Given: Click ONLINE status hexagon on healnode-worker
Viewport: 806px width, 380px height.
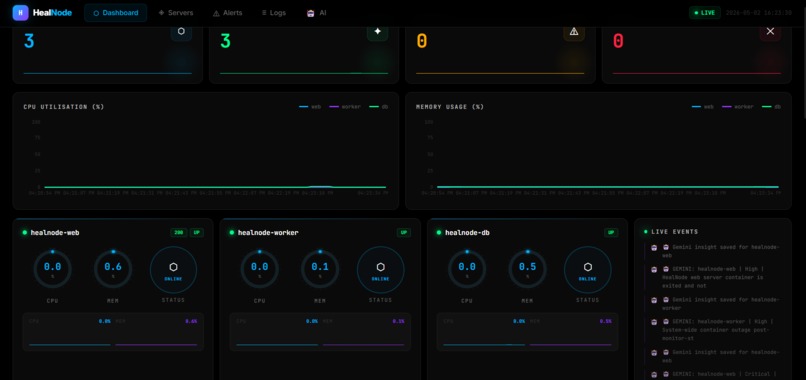Looking at the screenshot, I should point(380,270).
